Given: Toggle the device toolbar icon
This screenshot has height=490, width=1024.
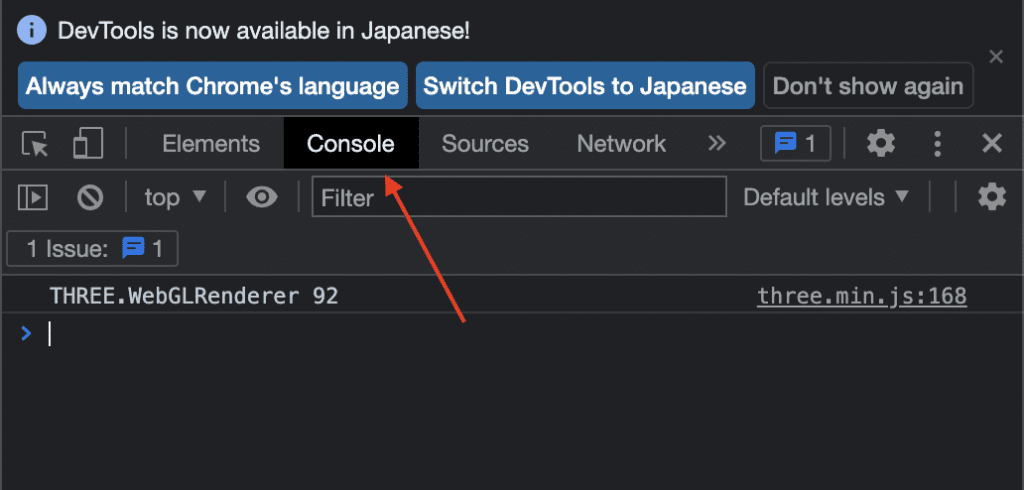Looking at the screenshot, I should (x=88, y=143).
